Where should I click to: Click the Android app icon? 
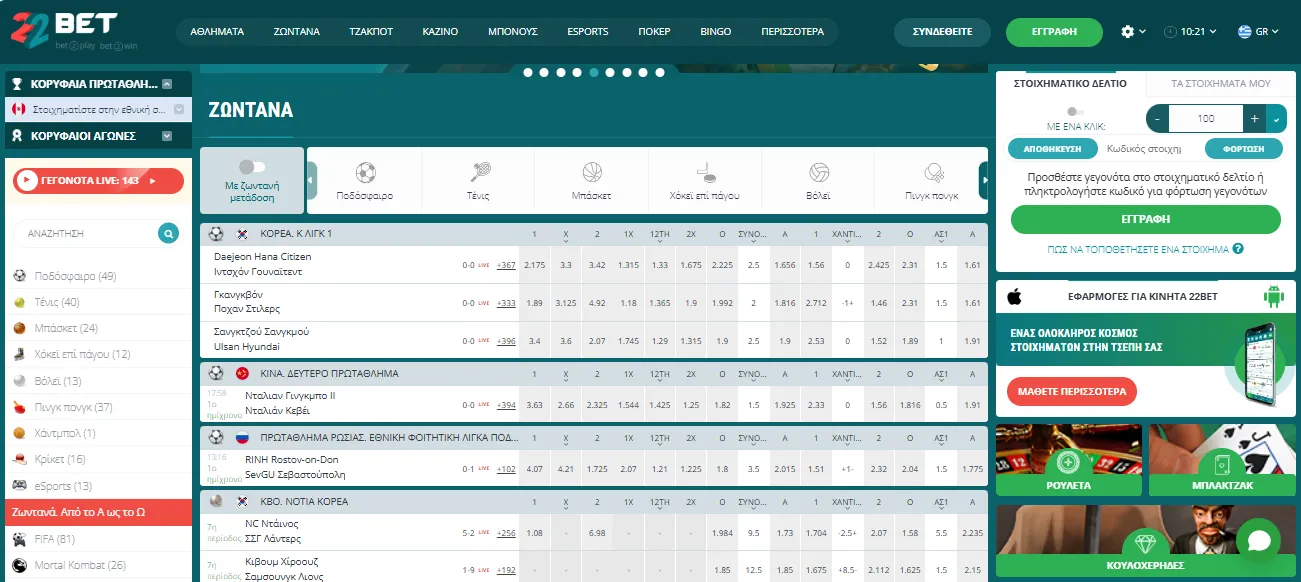[x=1273, y=296]
